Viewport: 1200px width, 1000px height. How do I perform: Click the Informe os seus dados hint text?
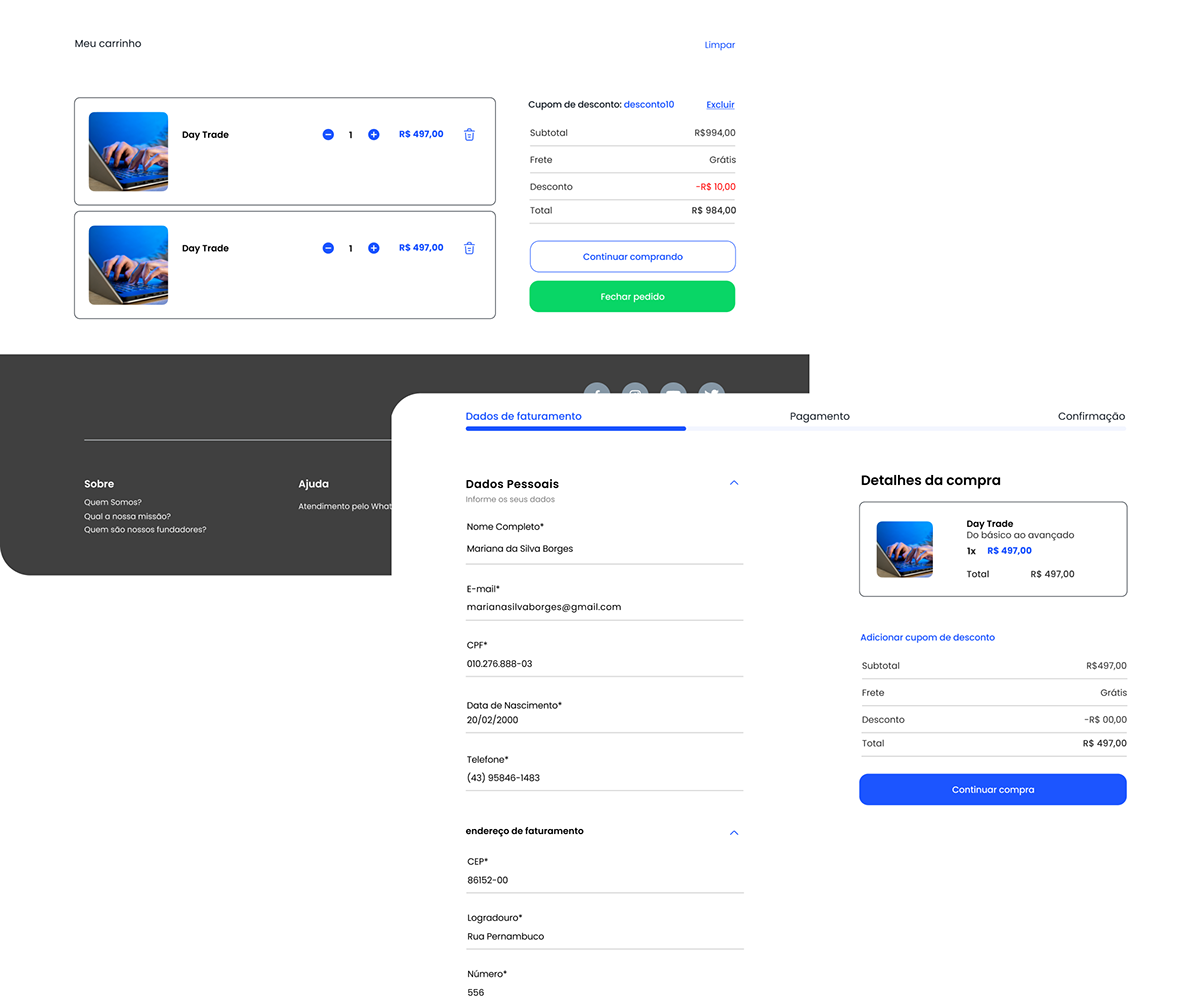510,499
